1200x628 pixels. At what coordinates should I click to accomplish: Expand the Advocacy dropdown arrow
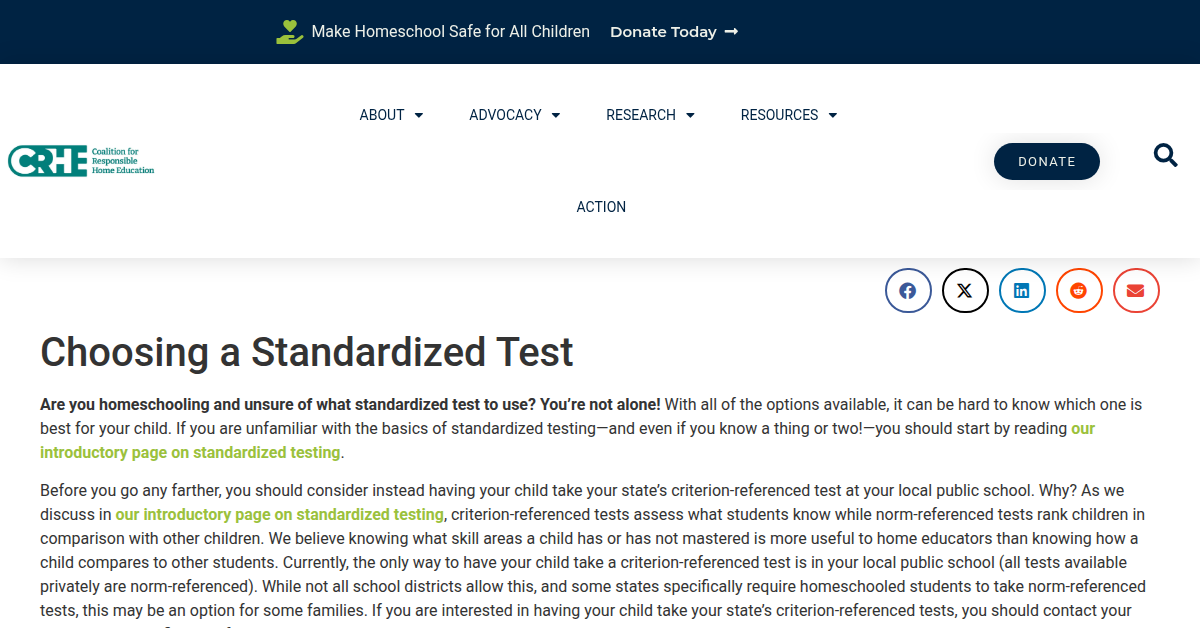tap(556, 116)
